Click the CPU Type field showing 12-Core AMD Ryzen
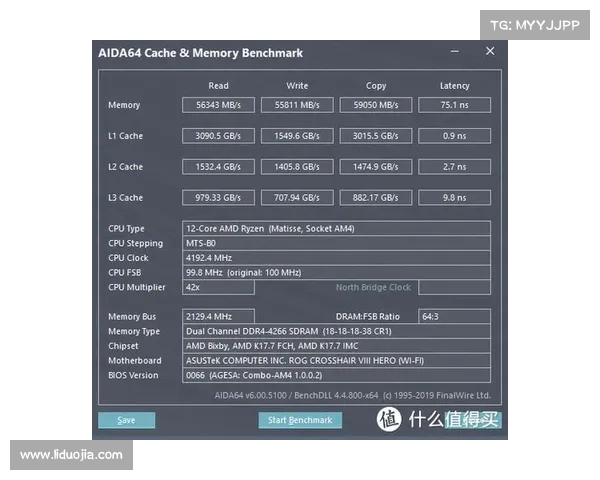600x480 pixels. [336, 229]
